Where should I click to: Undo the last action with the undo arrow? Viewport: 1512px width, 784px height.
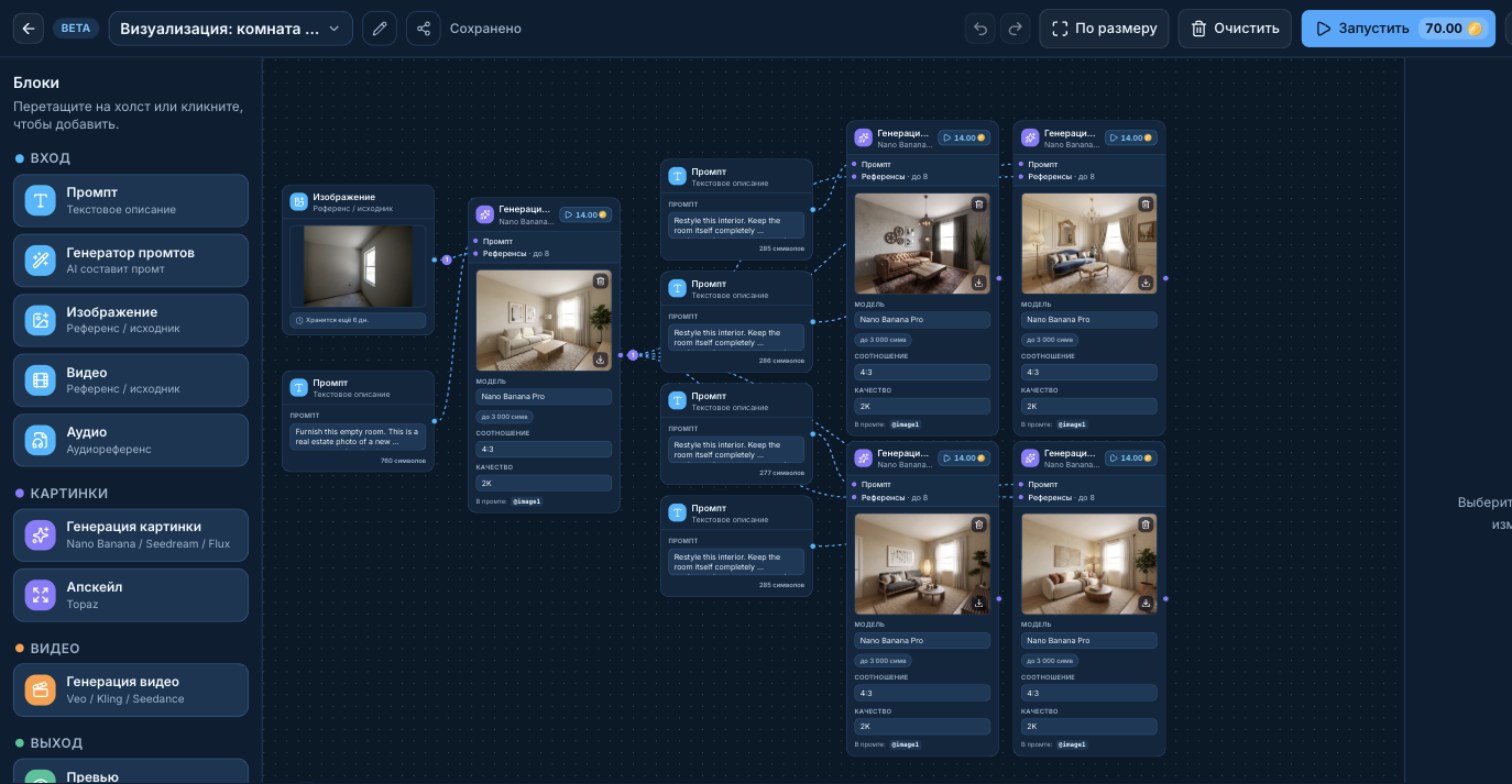[980, 28]
